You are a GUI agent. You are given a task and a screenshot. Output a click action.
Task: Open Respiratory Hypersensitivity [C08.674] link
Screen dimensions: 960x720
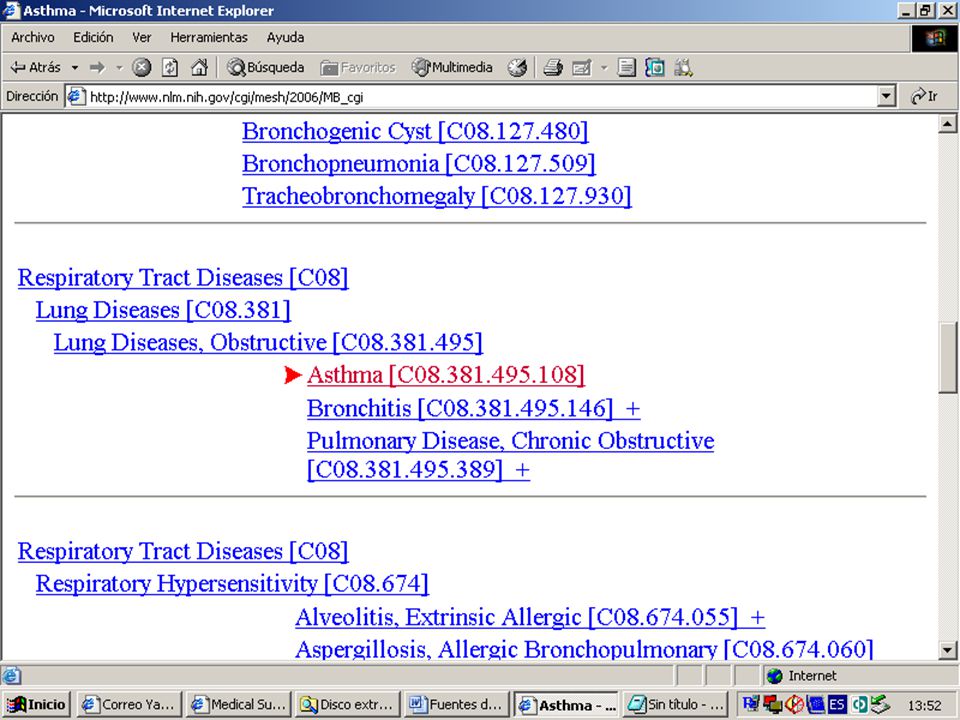tap(232, 583)
